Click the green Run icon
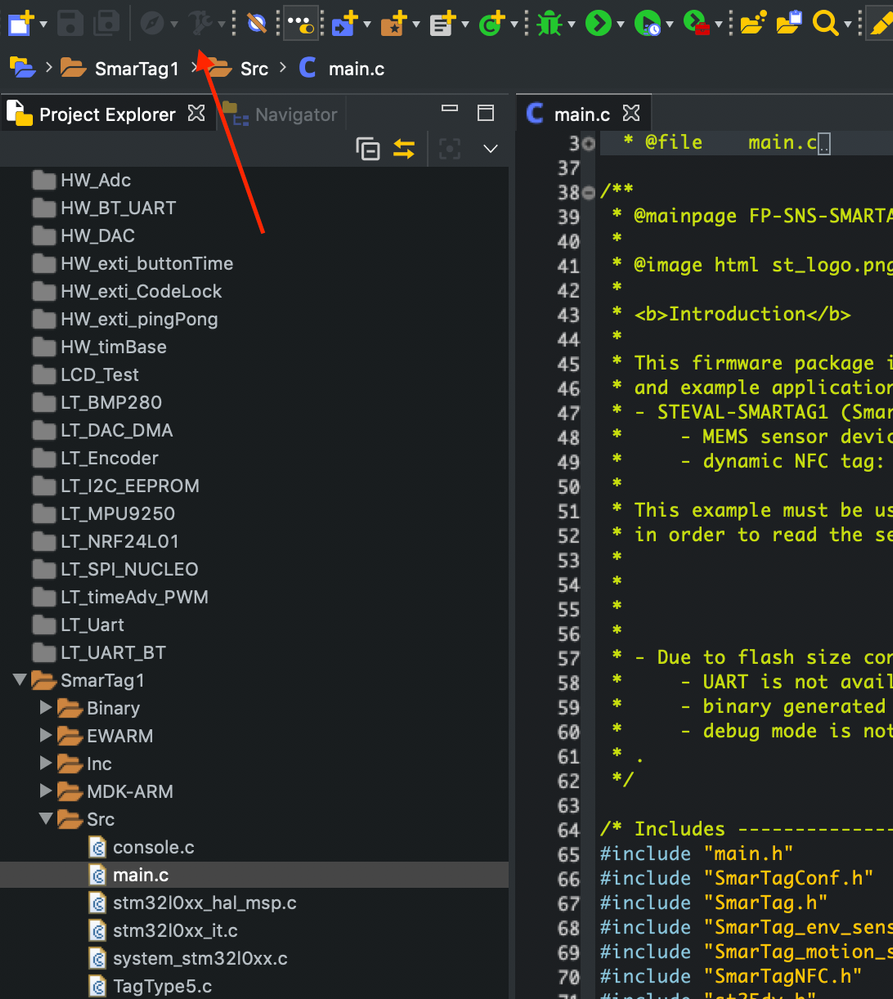This screenshot has height=999, width=893. click(x=598, y=24)
